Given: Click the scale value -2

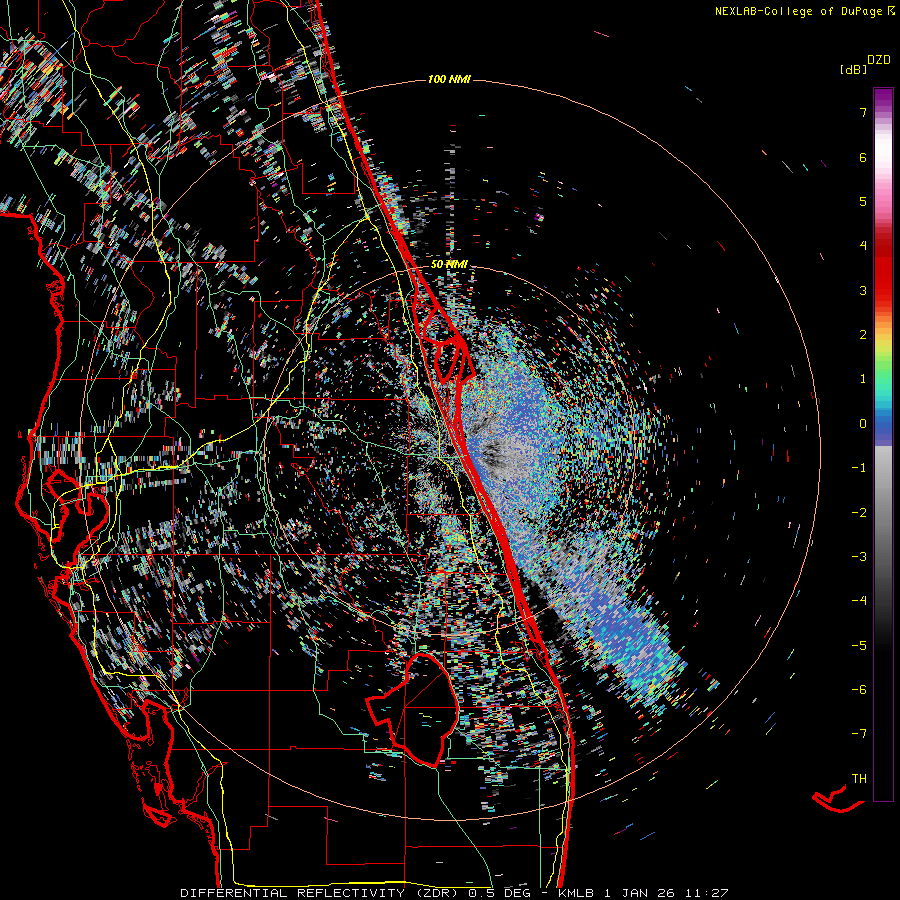Looking at the screenshot, I should [x=859, y=512].
